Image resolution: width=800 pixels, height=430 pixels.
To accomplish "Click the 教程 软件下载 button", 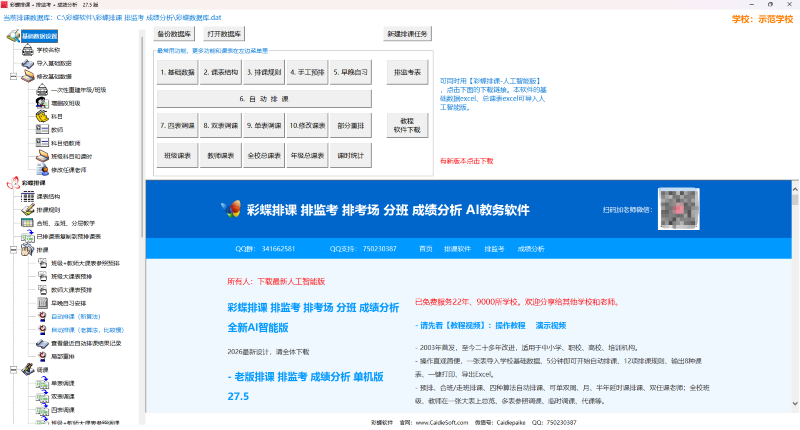I will click(x=407, y=125).
